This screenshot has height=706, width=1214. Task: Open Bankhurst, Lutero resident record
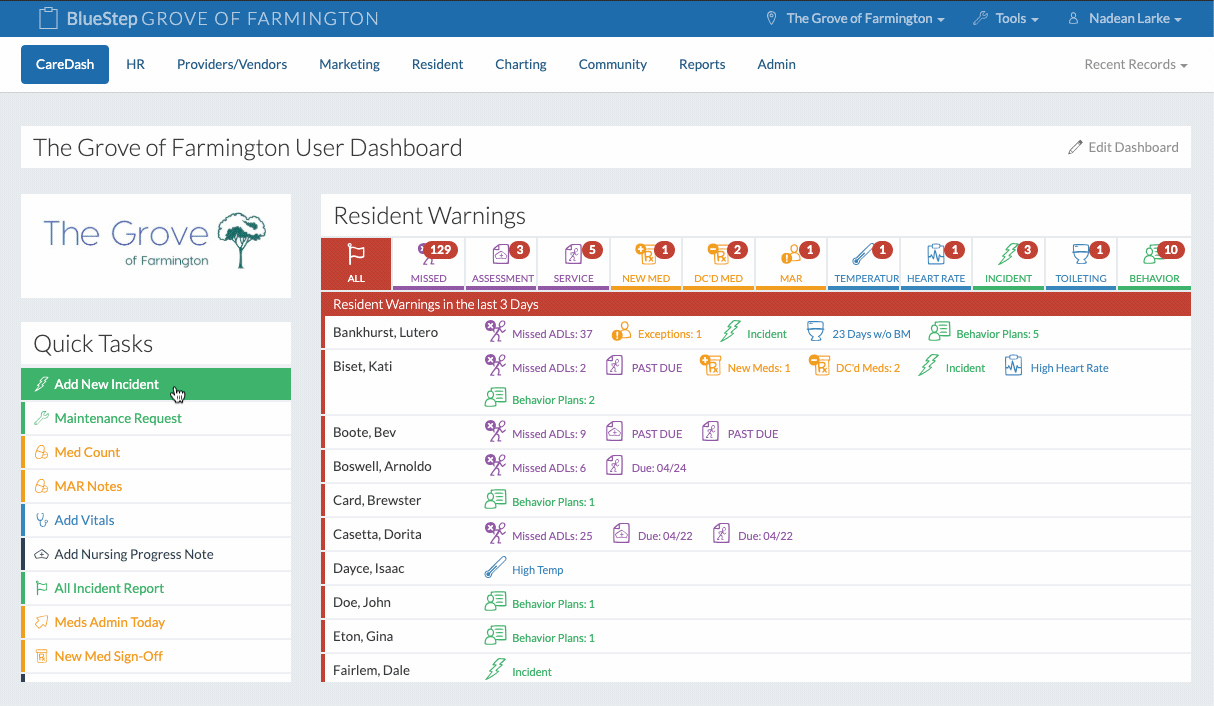385,333
